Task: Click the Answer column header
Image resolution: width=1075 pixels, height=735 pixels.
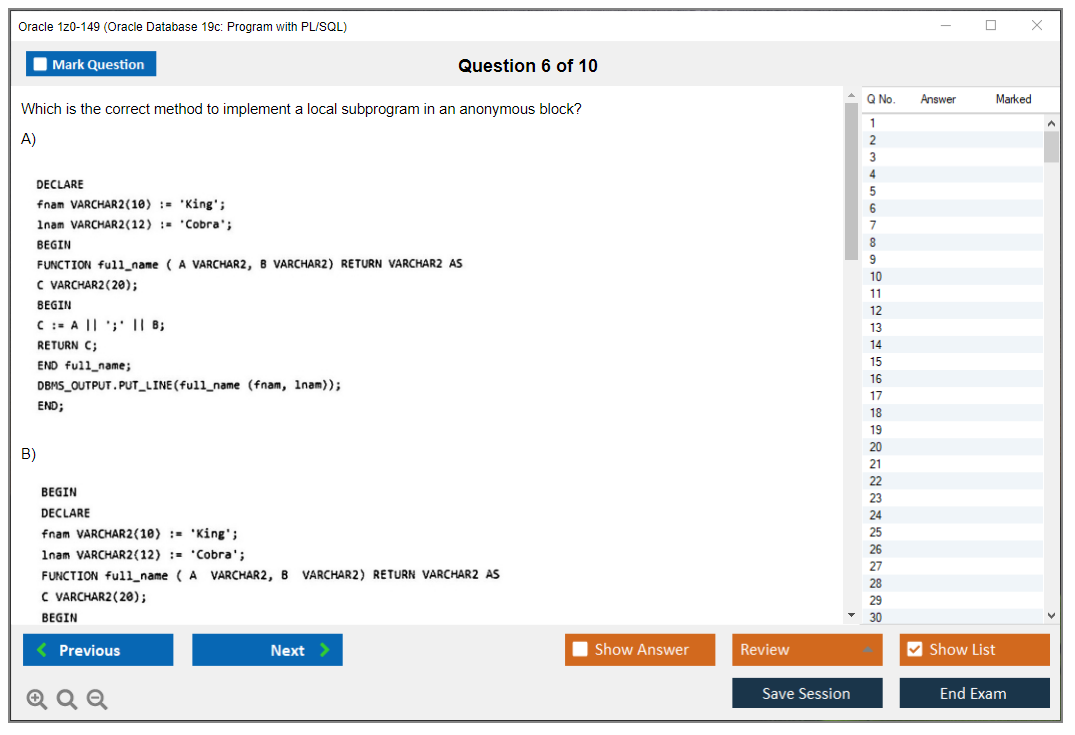Action: coord(938,99)
